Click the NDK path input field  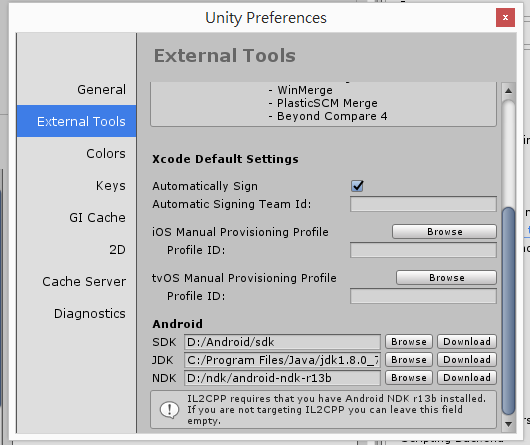pyautogui.click(x=282, y=378)
